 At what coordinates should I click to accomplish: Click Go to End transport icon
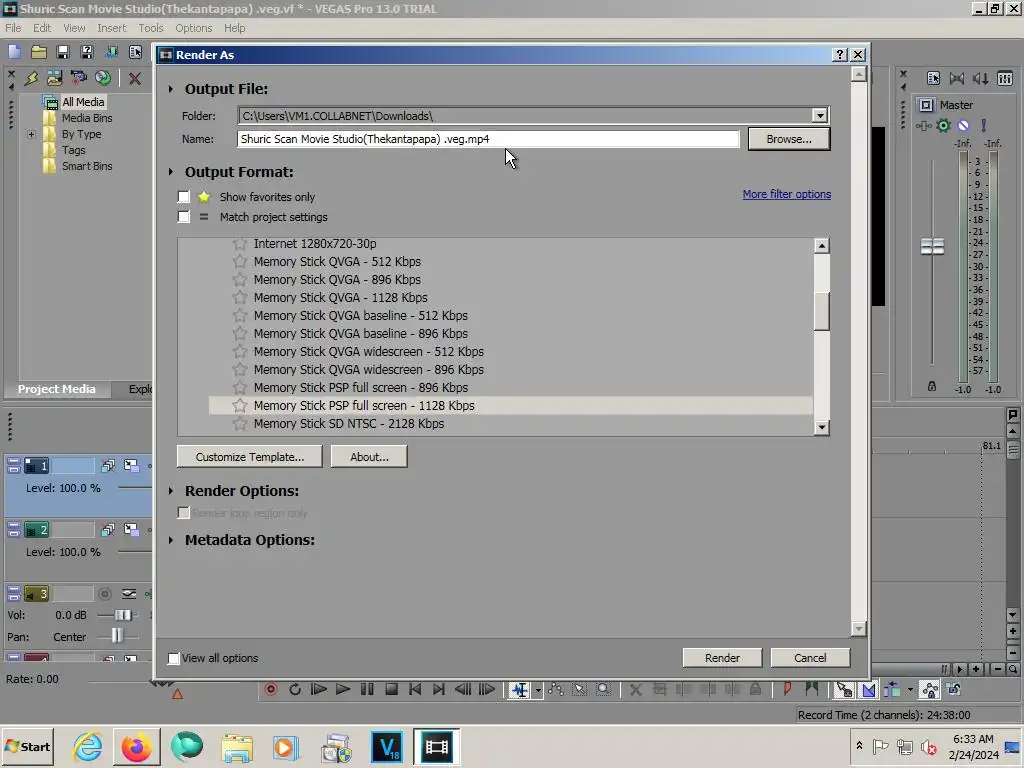pyautogui.click(x=439, y=689)
